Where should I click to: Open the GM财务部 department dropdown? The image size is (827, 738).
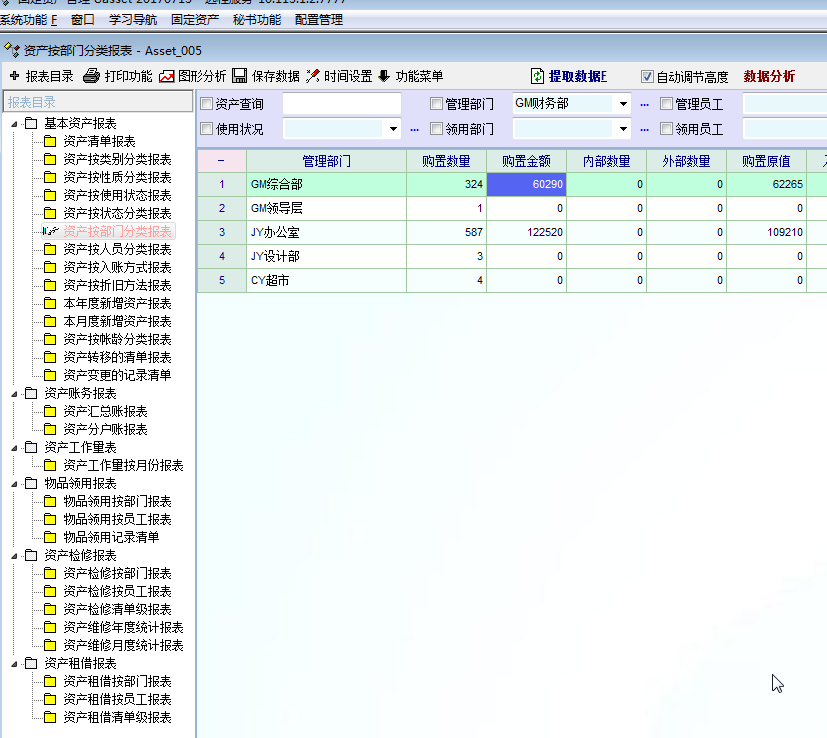(x=623, y=104)
